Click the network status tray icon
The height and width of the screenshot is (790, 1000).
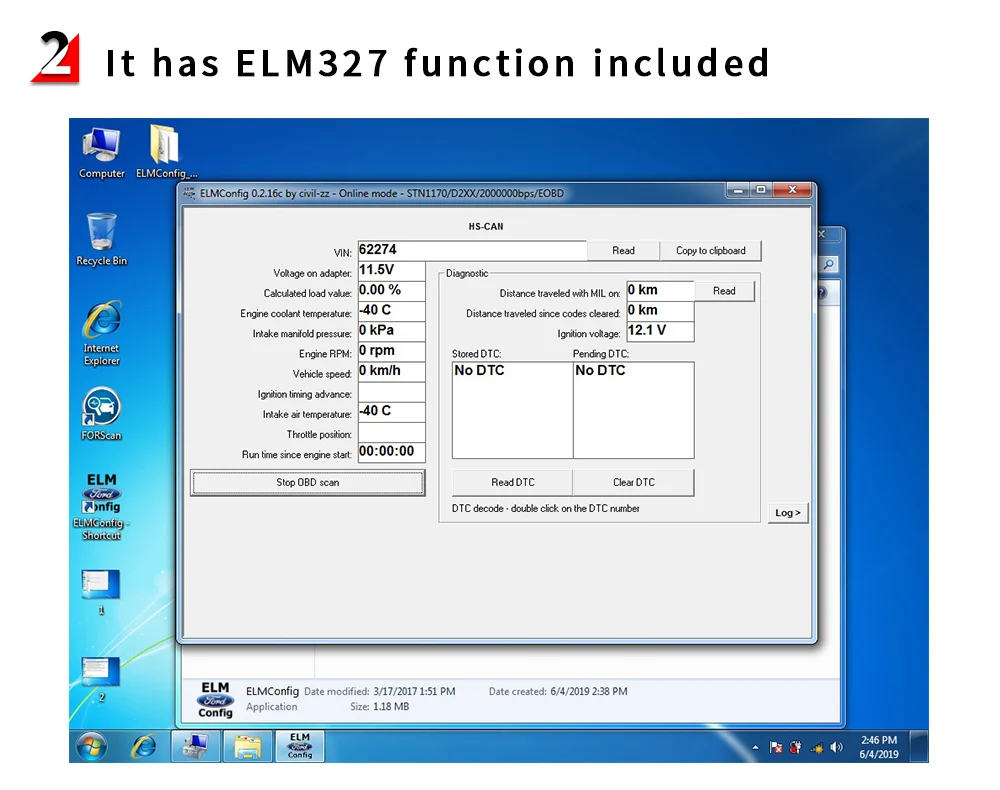pos(816,747)
